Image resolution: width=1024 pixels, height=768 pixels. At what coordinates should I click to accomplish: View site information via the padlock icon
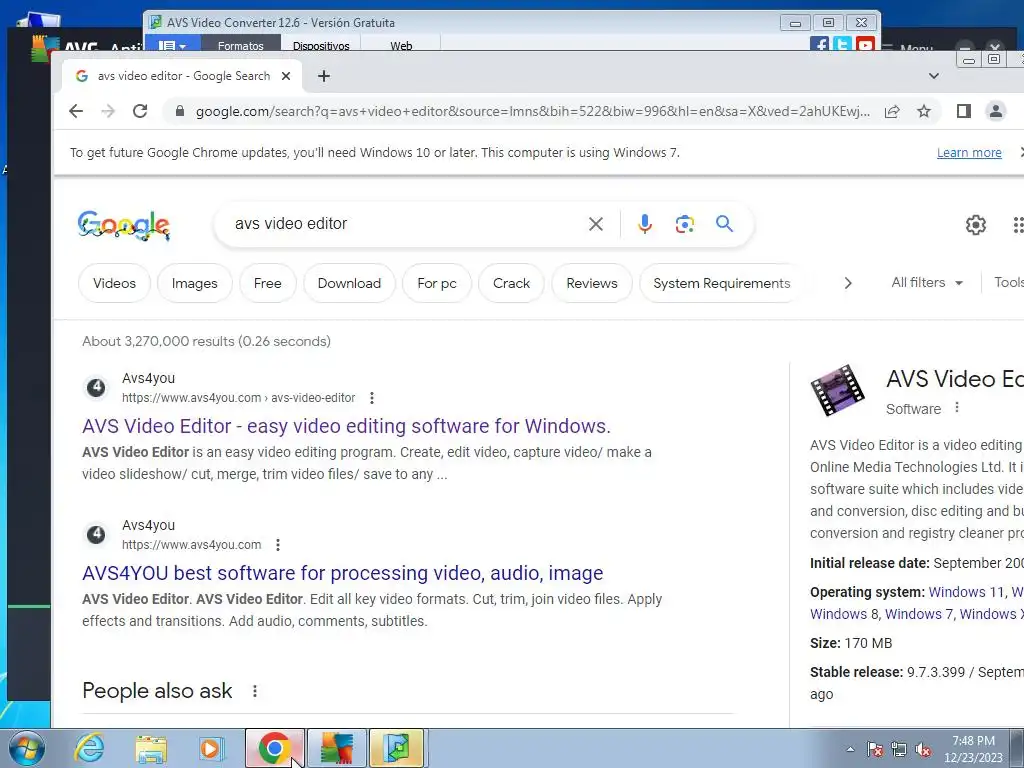180,111
